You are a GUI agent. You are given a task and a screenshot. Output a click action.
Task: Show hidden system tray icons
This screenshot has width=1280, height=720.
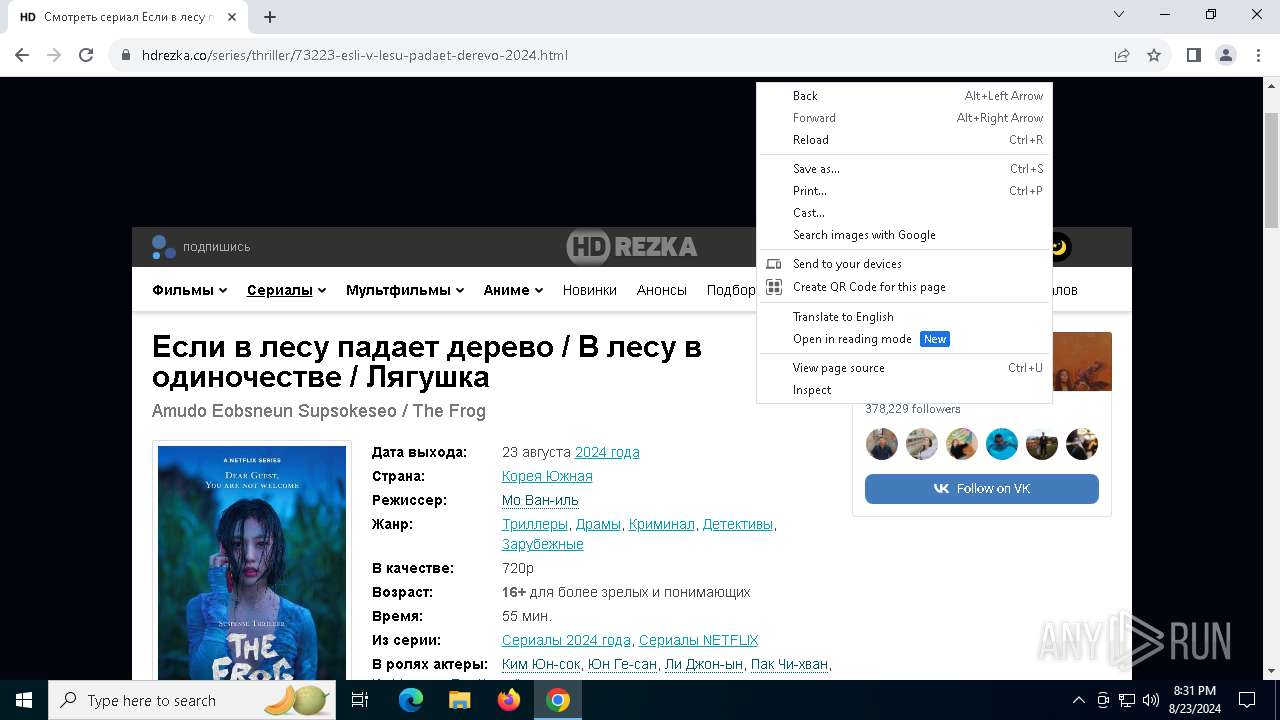click(1079, 700)
